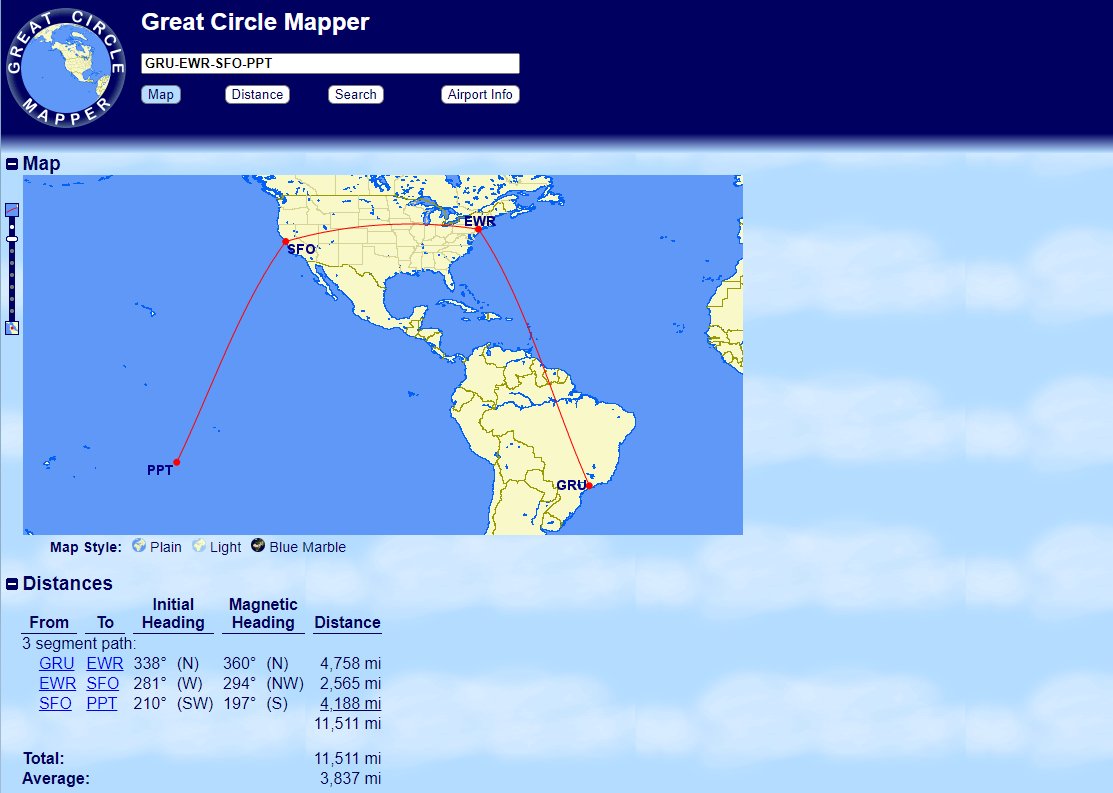Click the '294°' magnetic heading value

[x=239, y=684]
